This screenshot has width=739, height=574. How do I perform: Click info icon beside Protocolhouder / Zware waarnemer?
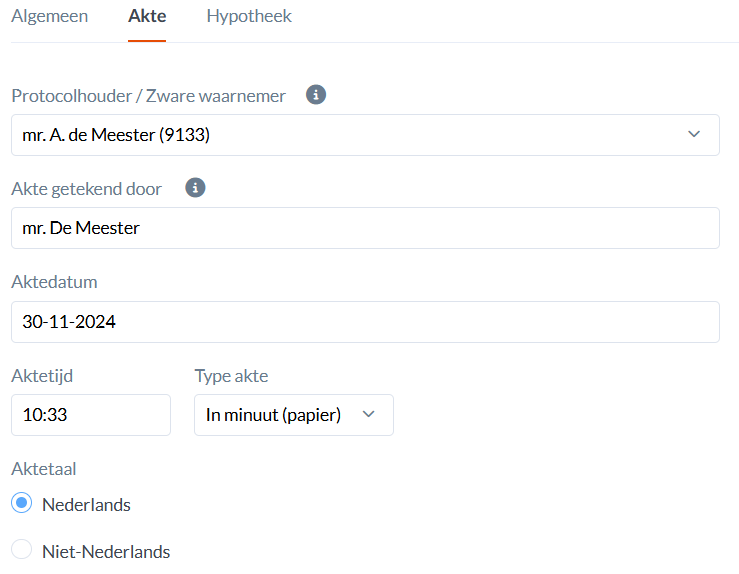tap(316, 95)
